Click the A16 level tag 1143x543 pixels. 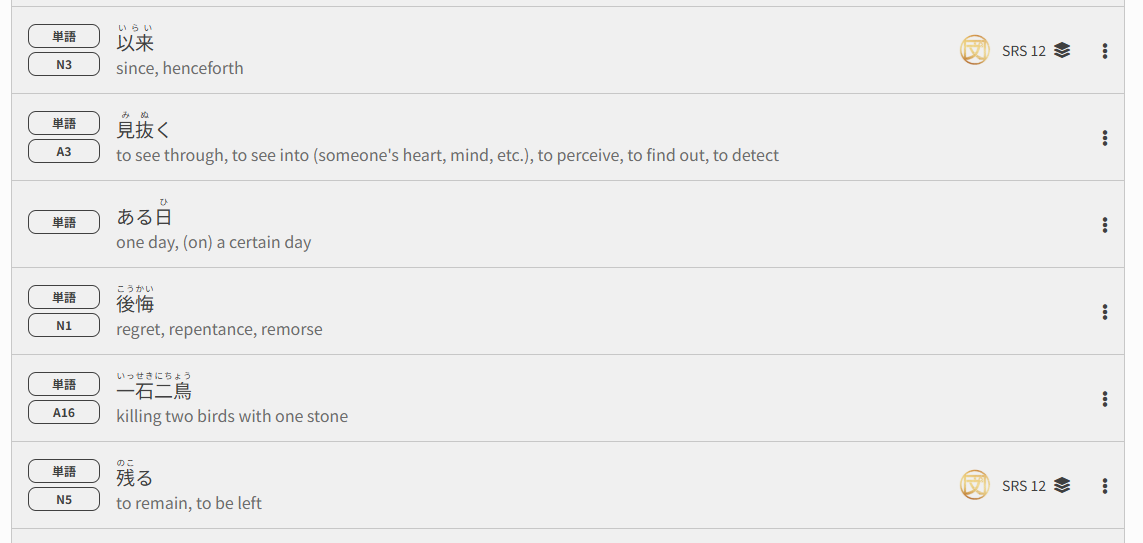[x=64, y=413]
